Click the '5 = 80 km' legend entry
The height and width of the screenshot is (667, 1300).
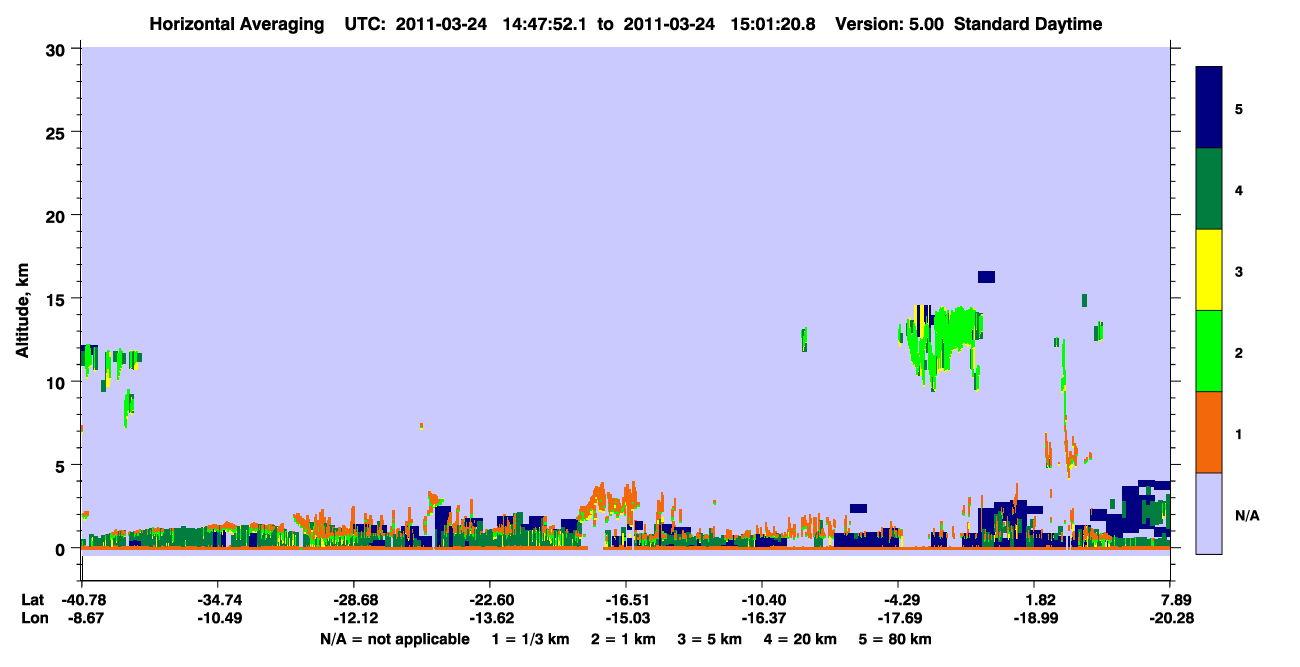[897, 638]
